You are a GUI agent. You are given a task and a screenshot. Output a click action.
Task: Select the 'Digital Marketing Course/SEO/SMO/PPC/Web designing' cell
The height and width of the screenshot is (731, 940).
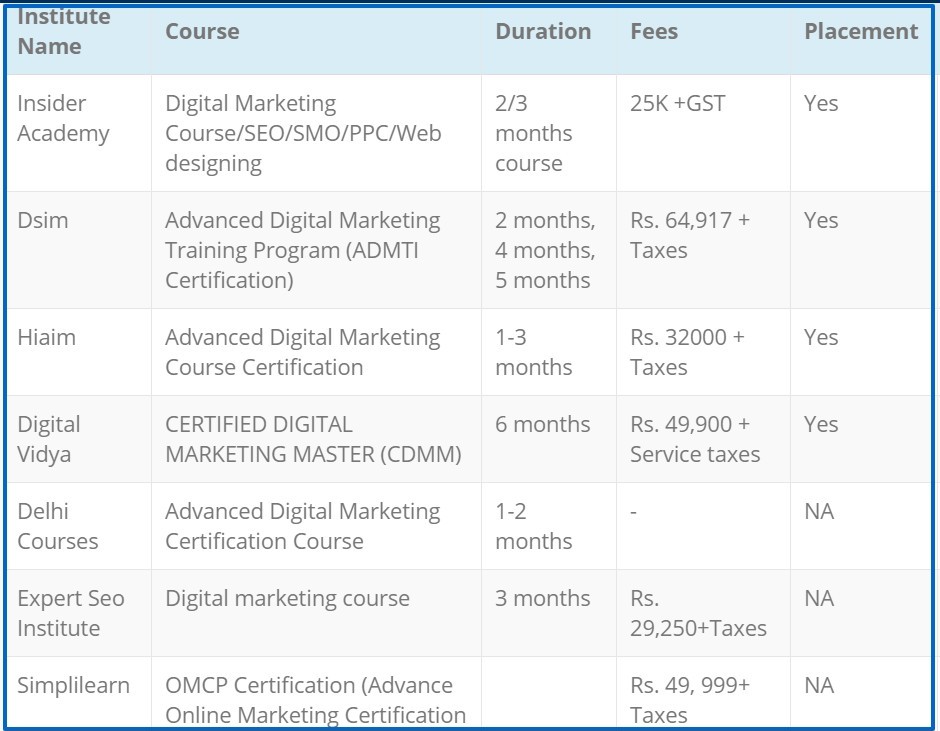click(317, 133)
